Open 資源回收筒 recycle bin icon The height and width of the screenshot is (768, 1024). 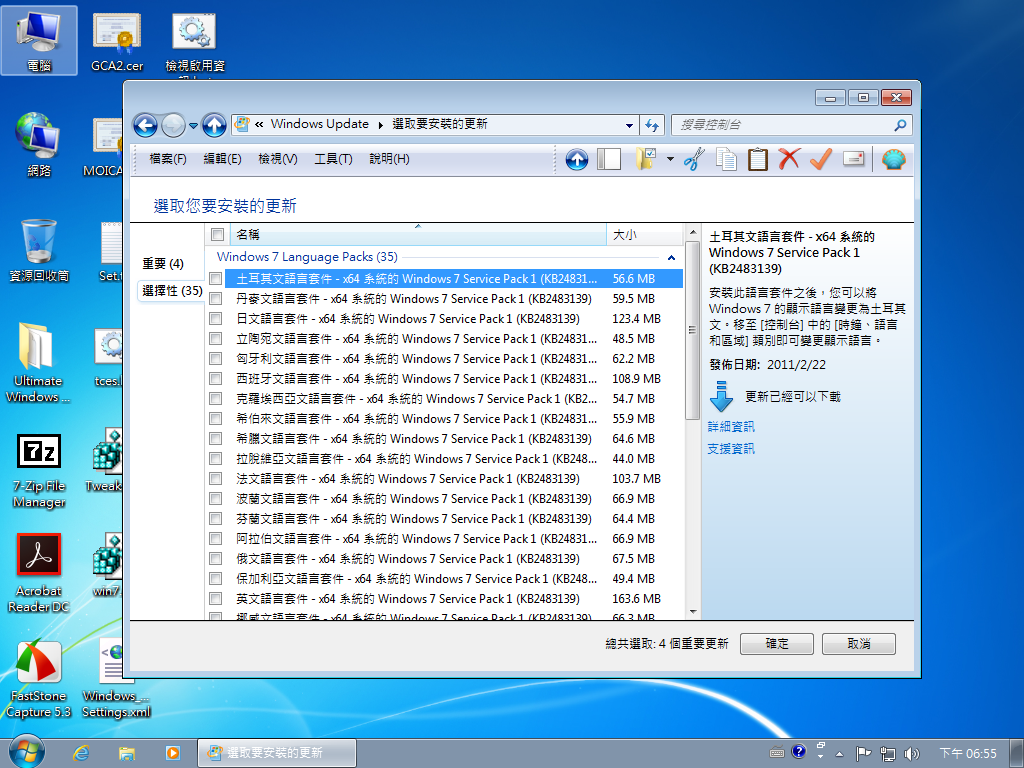39,251
